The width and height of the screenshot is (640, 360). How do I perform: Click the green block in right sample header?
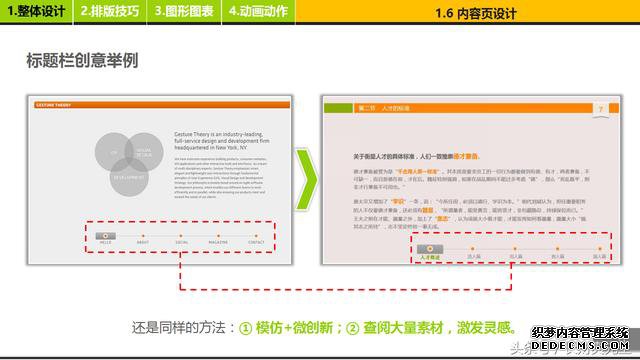pyautogui.click(x=338, y=108)
